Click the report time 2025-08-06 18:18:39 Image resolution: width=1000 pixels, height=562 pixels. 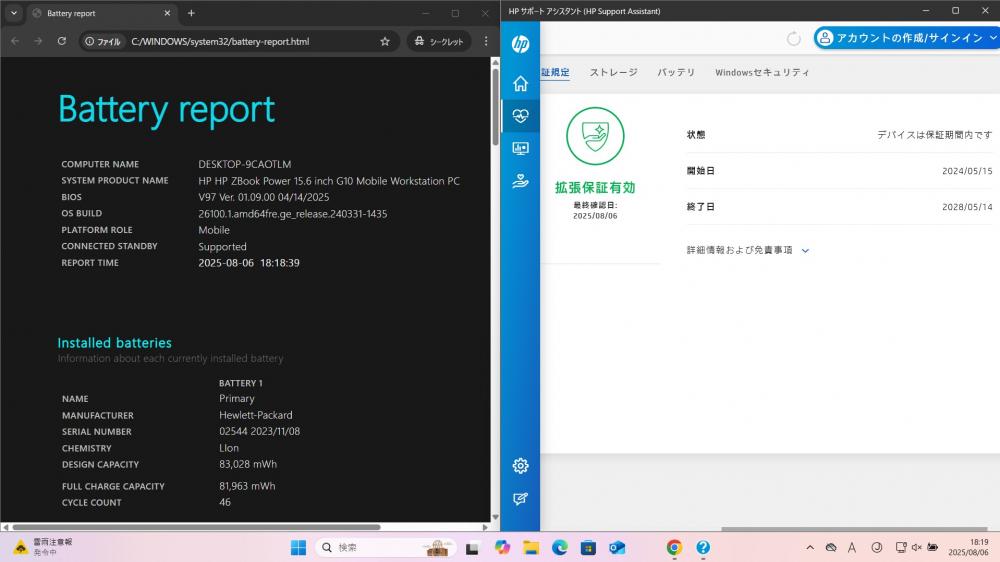tap(249, 263)
